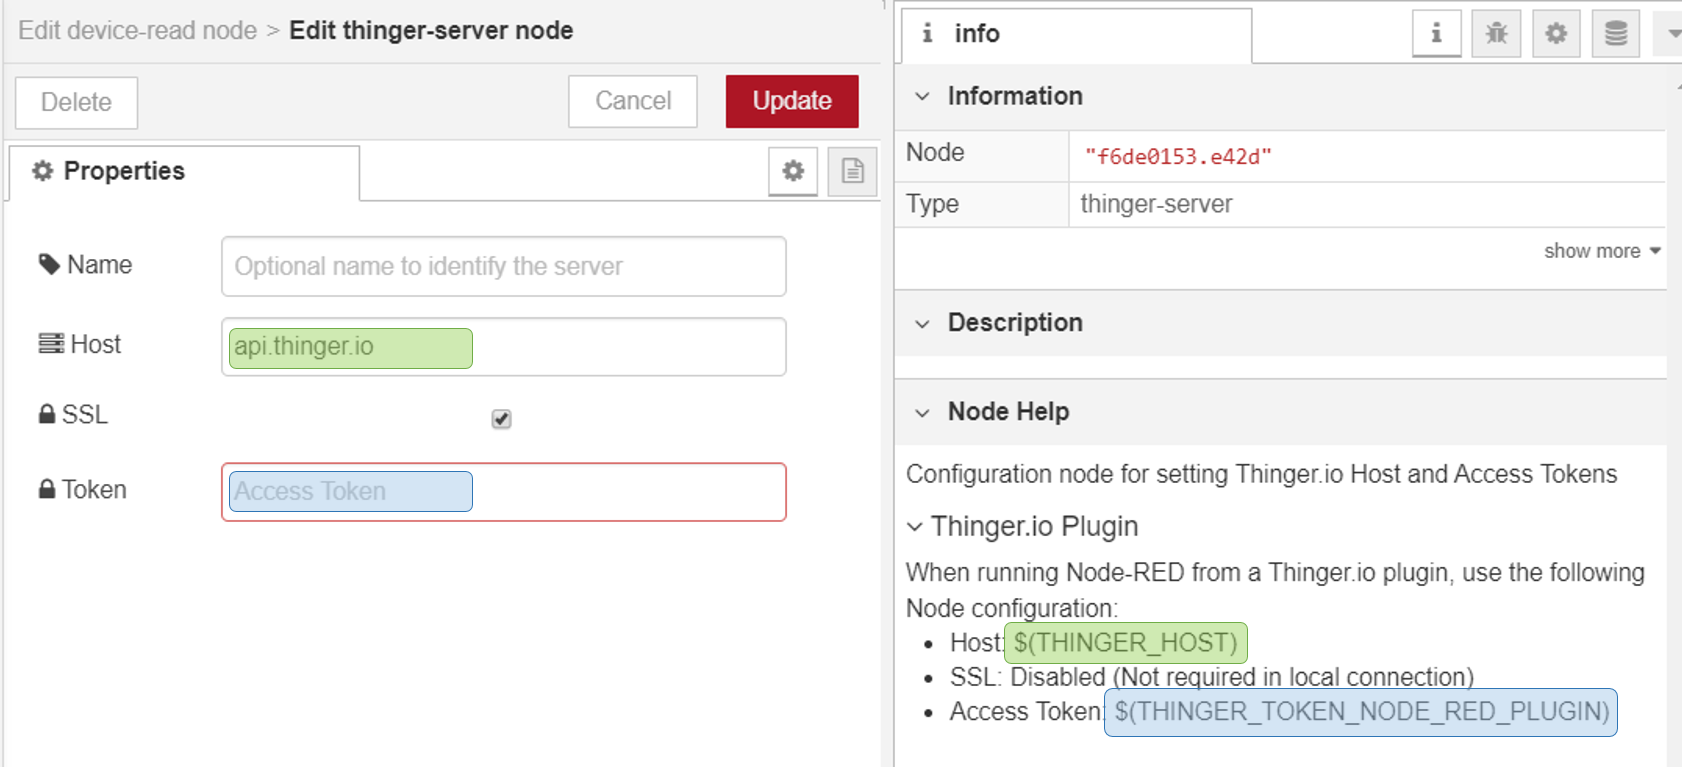The image size is (1682, 767).
Task: Collapse the Information section
Action: [x=923, y=96]
